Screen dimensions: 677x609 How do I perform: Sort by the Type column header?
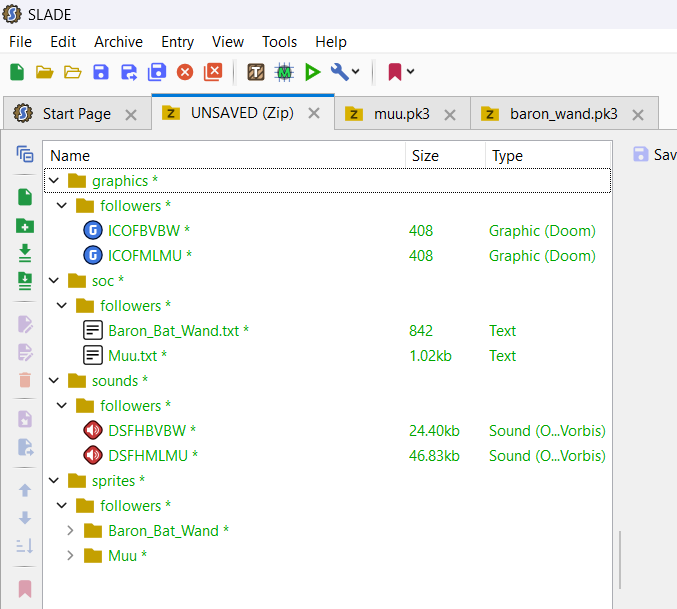[x=548, y=155]
